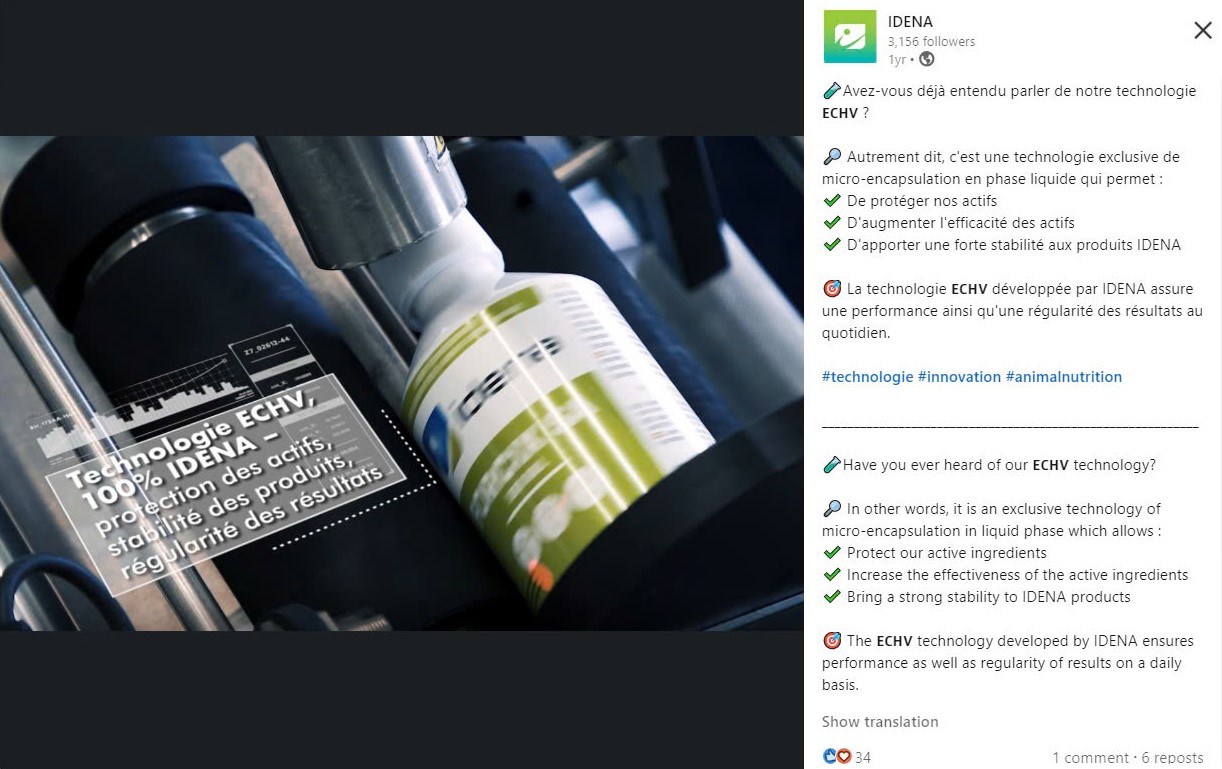This screenshot has height=769, width=1222.
Task: Close the post viewer with X
Action: click(x=1202, y=31)
